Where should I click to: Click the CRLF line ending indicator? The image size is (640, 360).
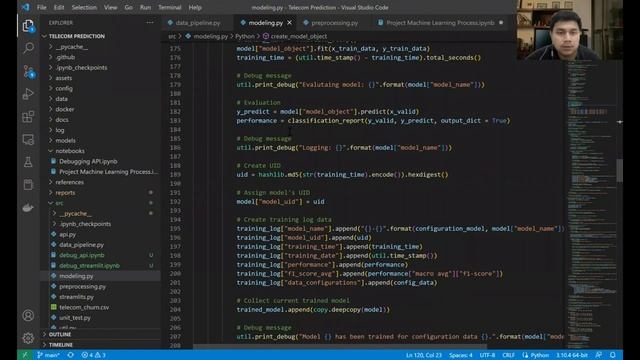[509, 355]
